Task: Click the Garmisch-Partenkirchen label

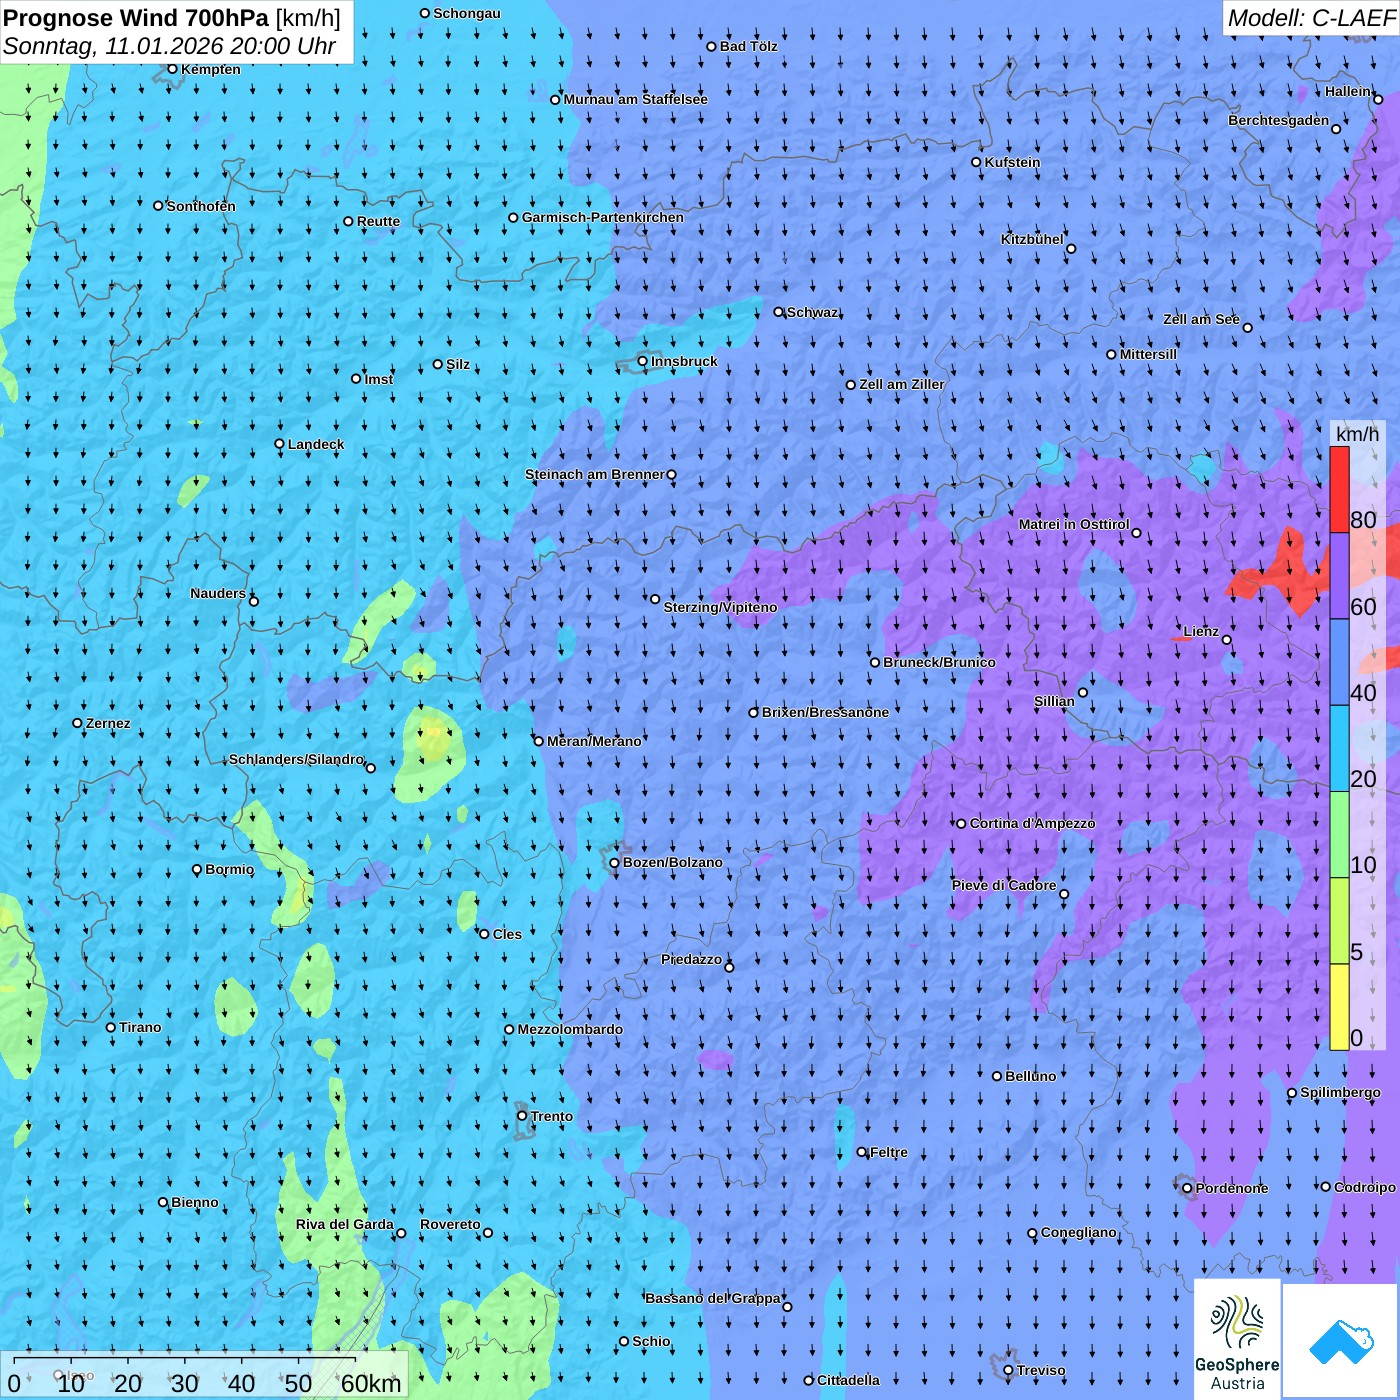Action: coord(603,217)
